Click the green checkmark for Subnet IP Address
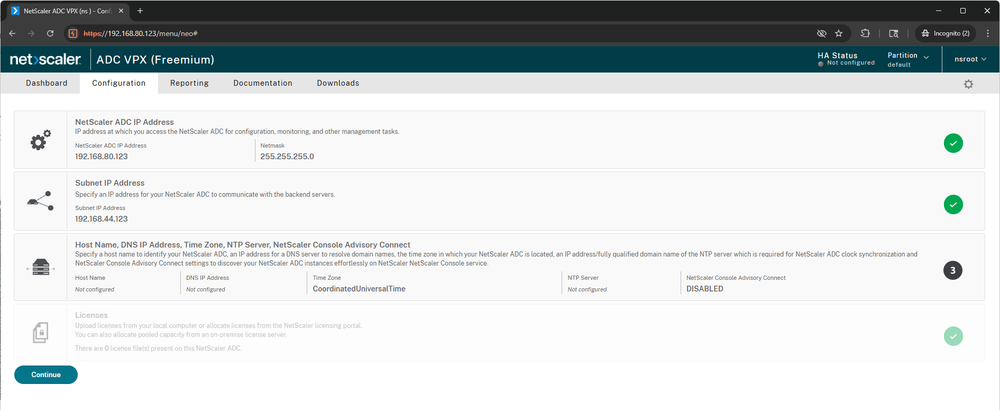The height and width of the screenshot is (410, 1000). (953, 205)
